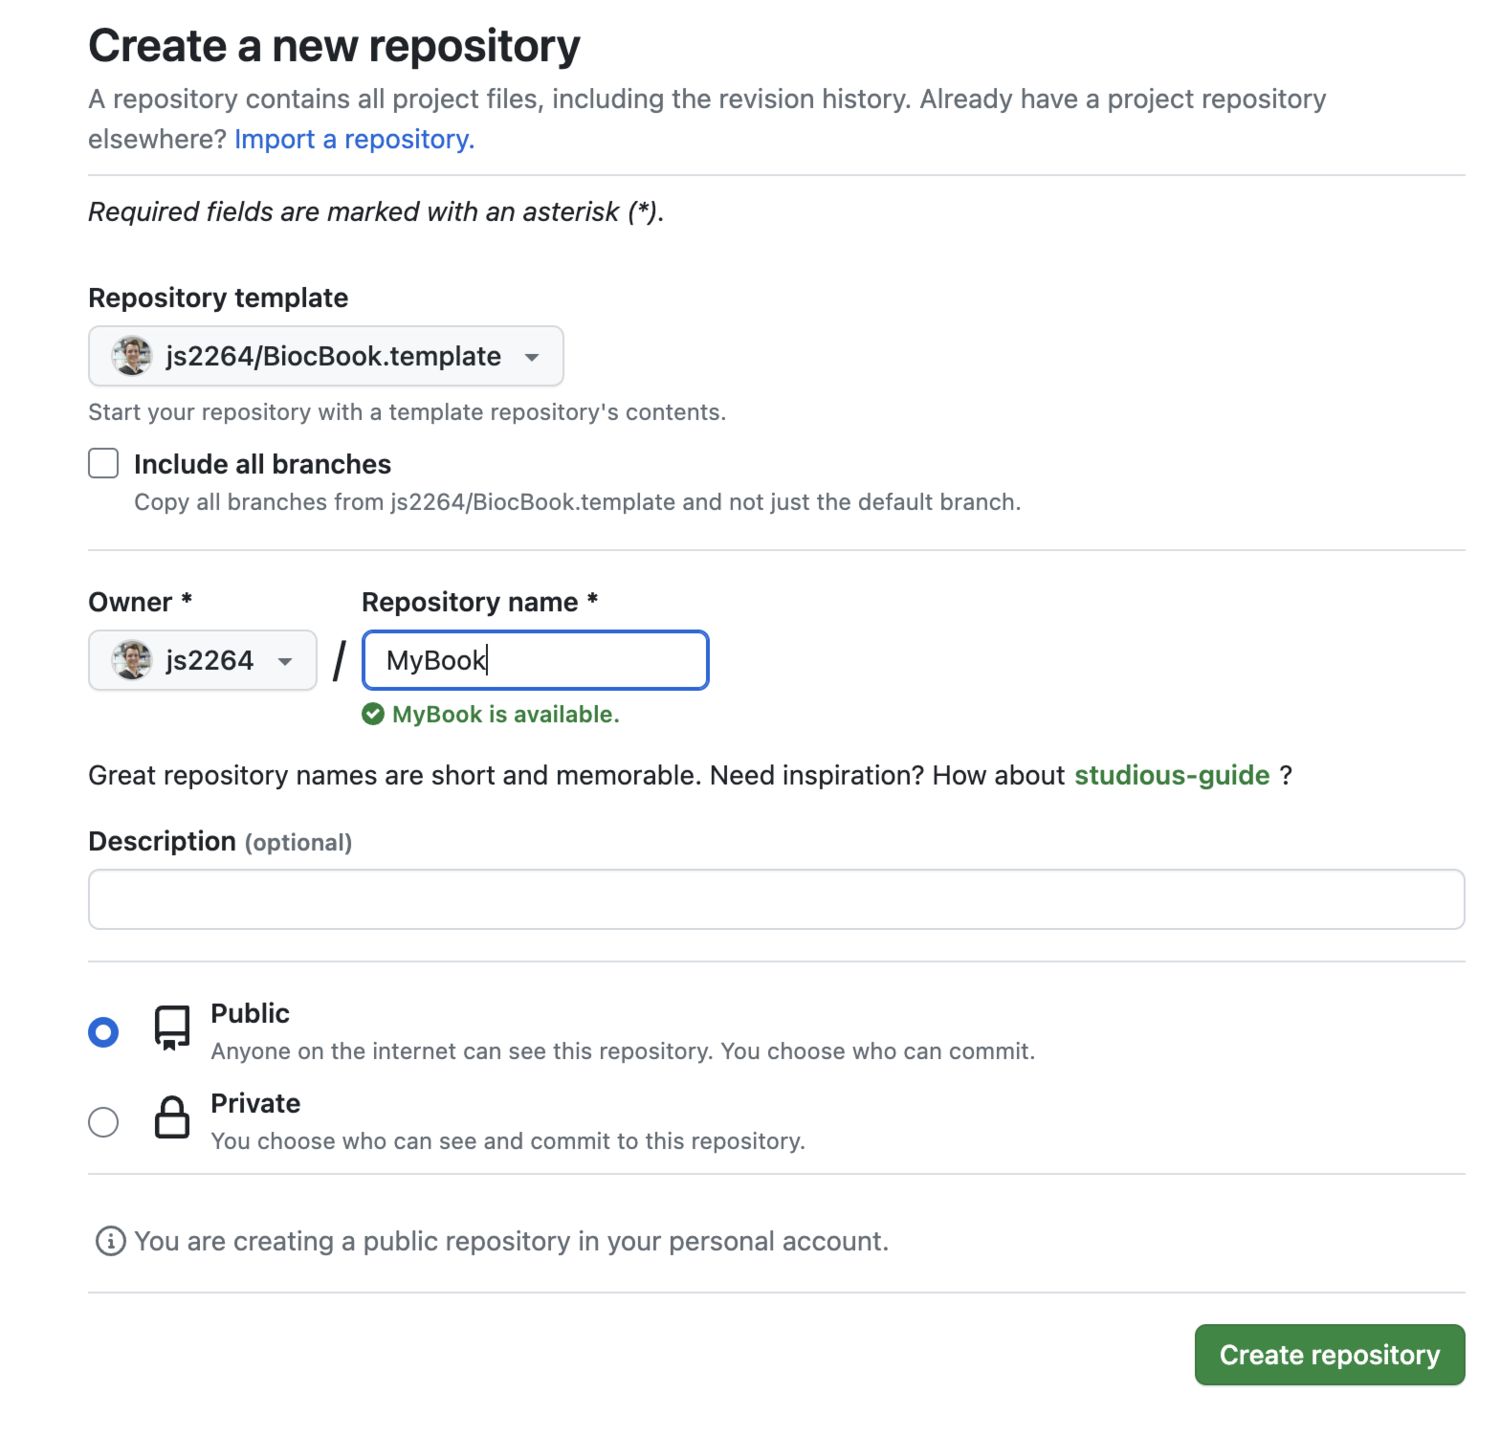Click the Include all branches label
1500x1437 pixels.
tap(262, 464)
